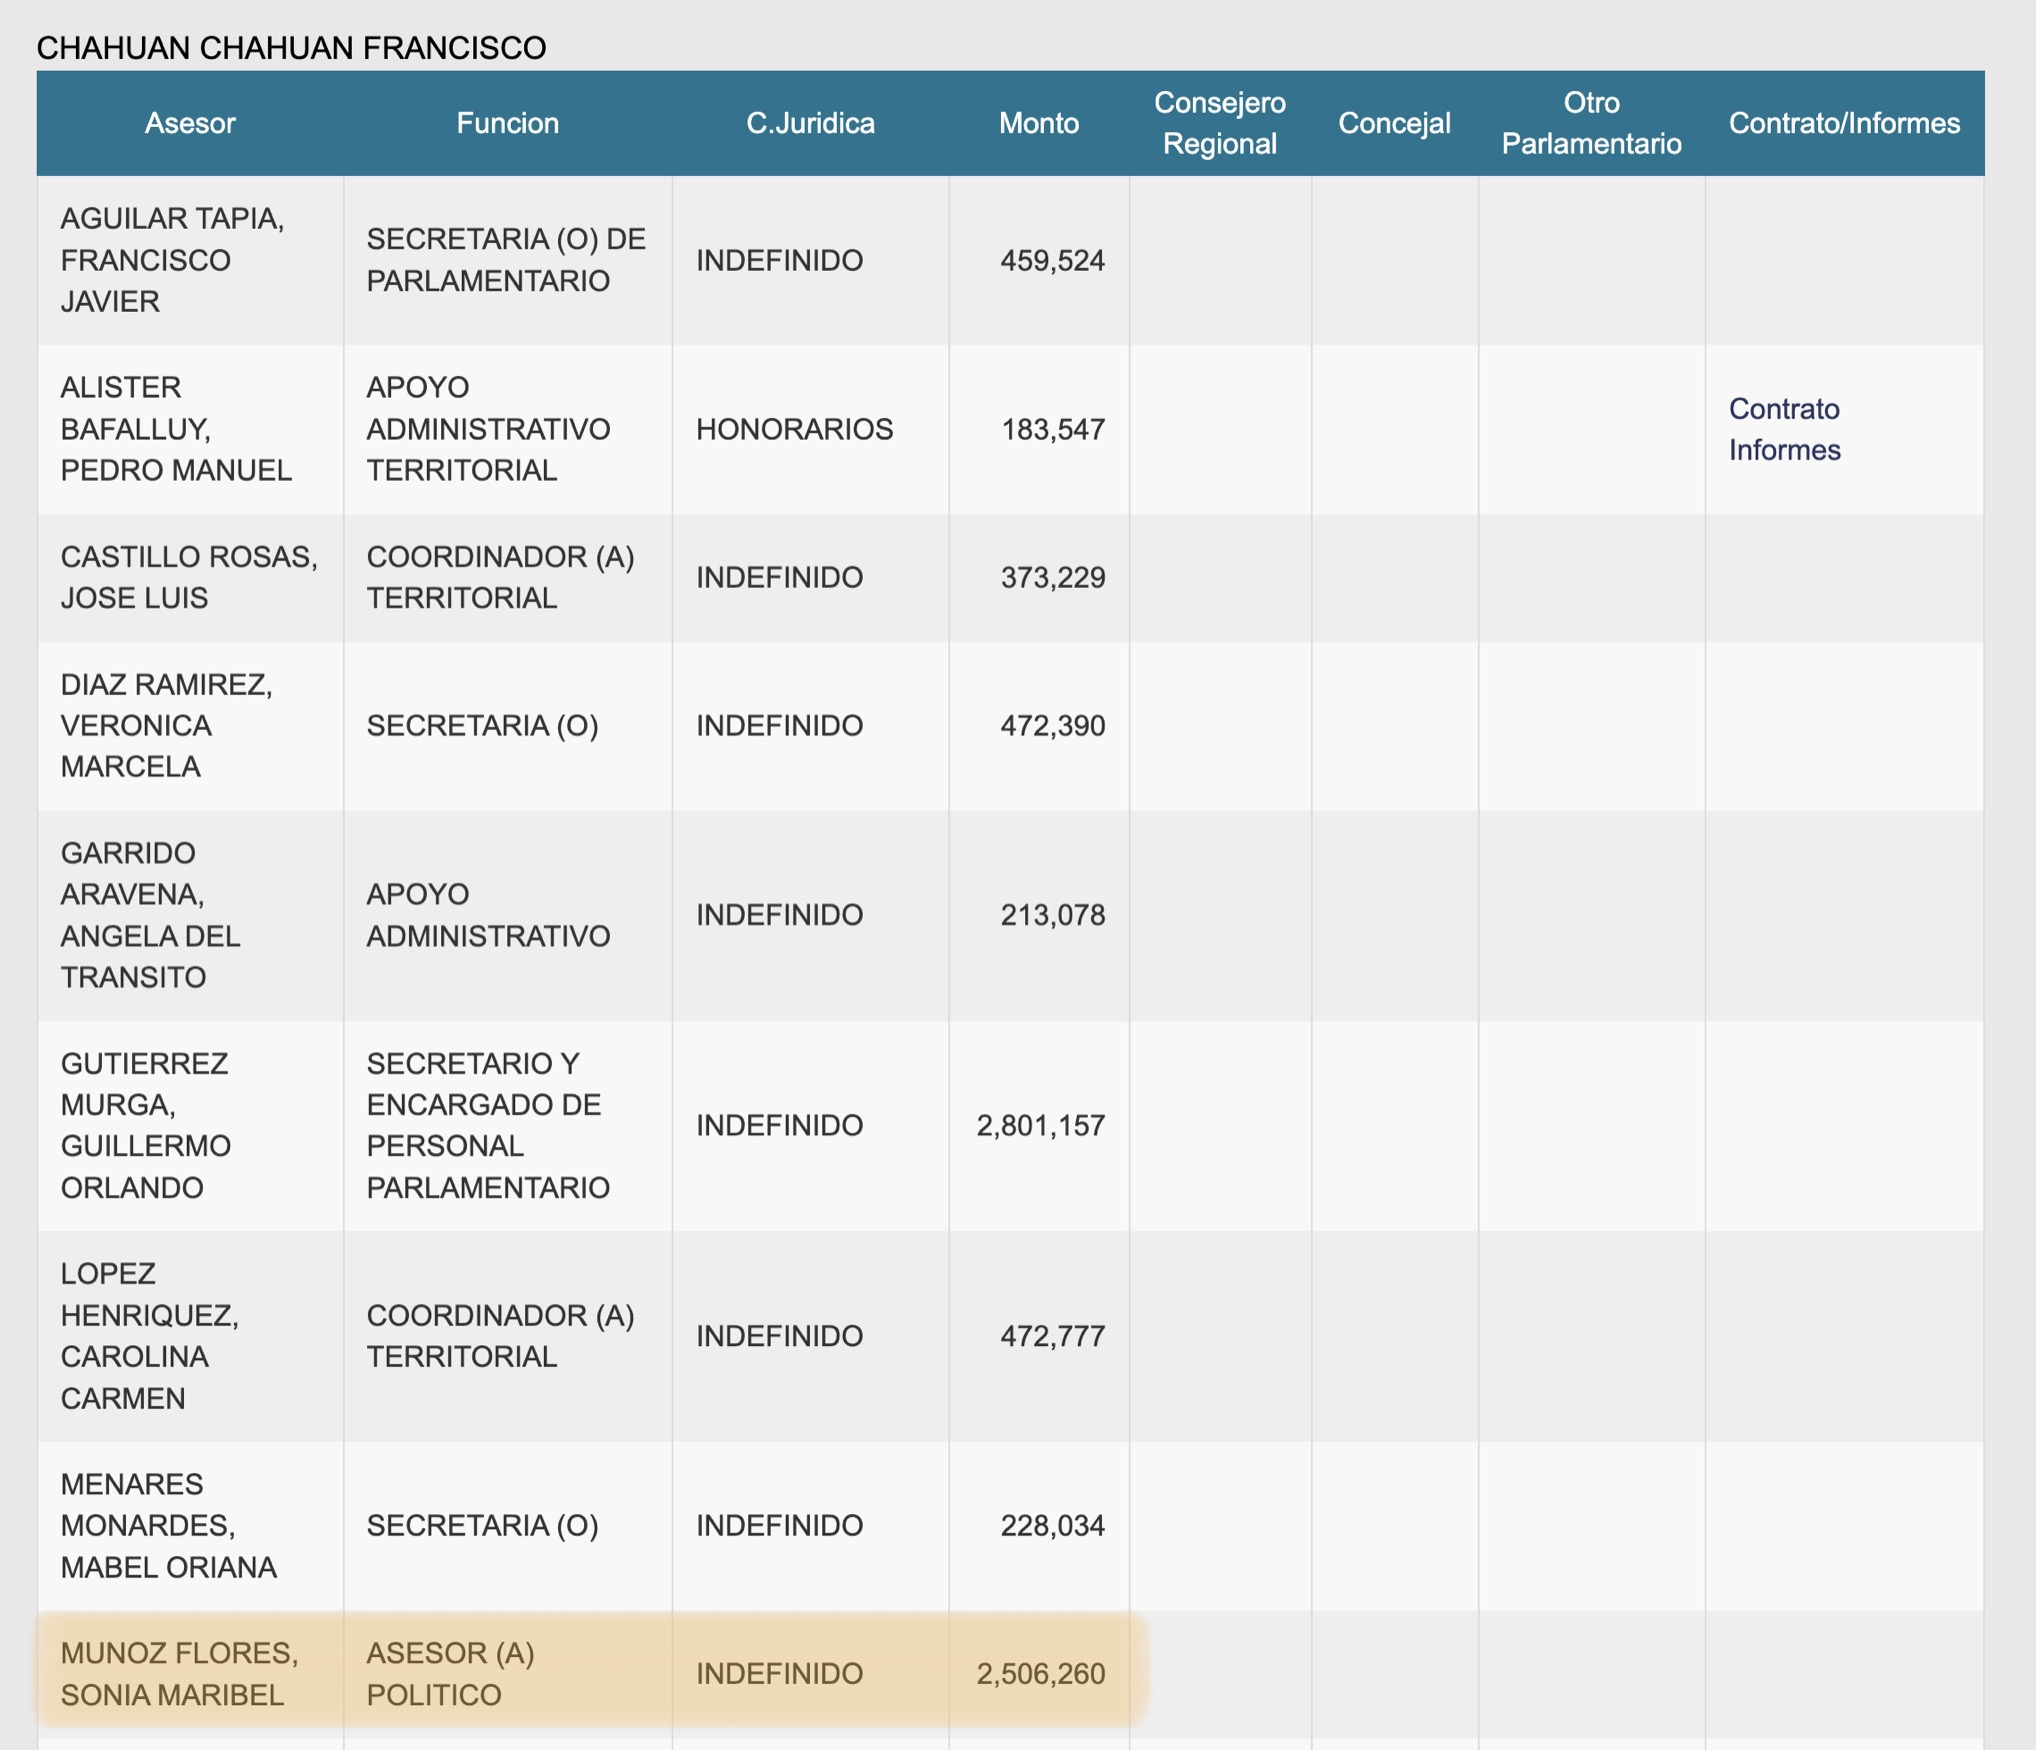Click COORDINADOR (A) TERRITORIAL in Lopez Henriquez row
2036x1750 pixels.
pos(500,1336)
